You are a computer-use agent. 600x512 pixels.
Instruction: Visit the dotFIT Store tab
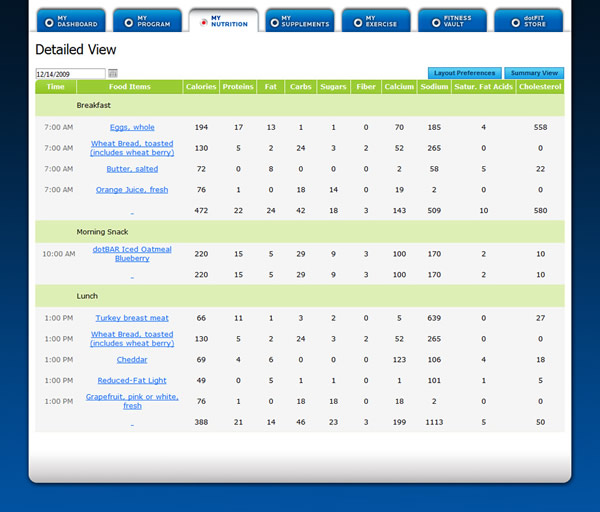click(x=528, y=21)
